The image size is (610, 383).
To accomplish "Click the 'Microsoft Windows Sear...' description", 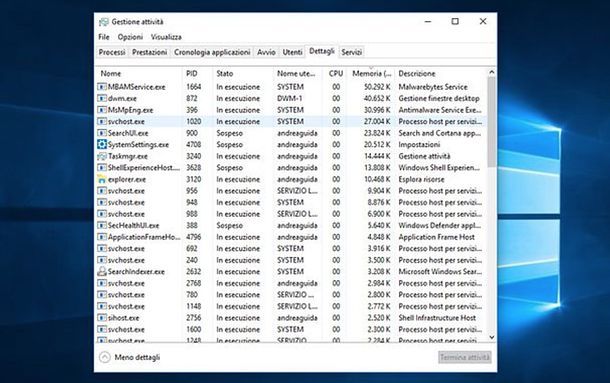I will coord(440,272).
